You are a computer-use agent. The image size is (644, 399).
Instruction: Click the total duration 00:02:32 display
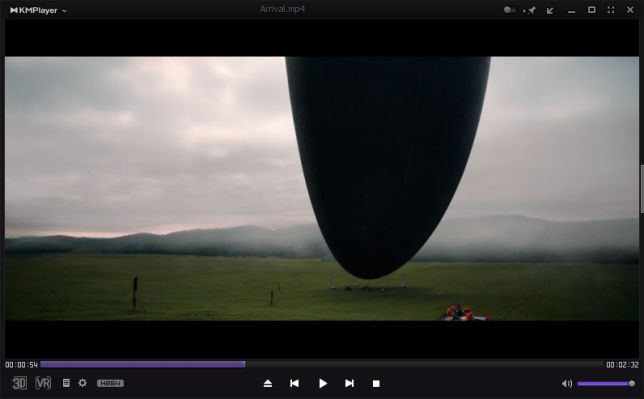pos(622,364)
